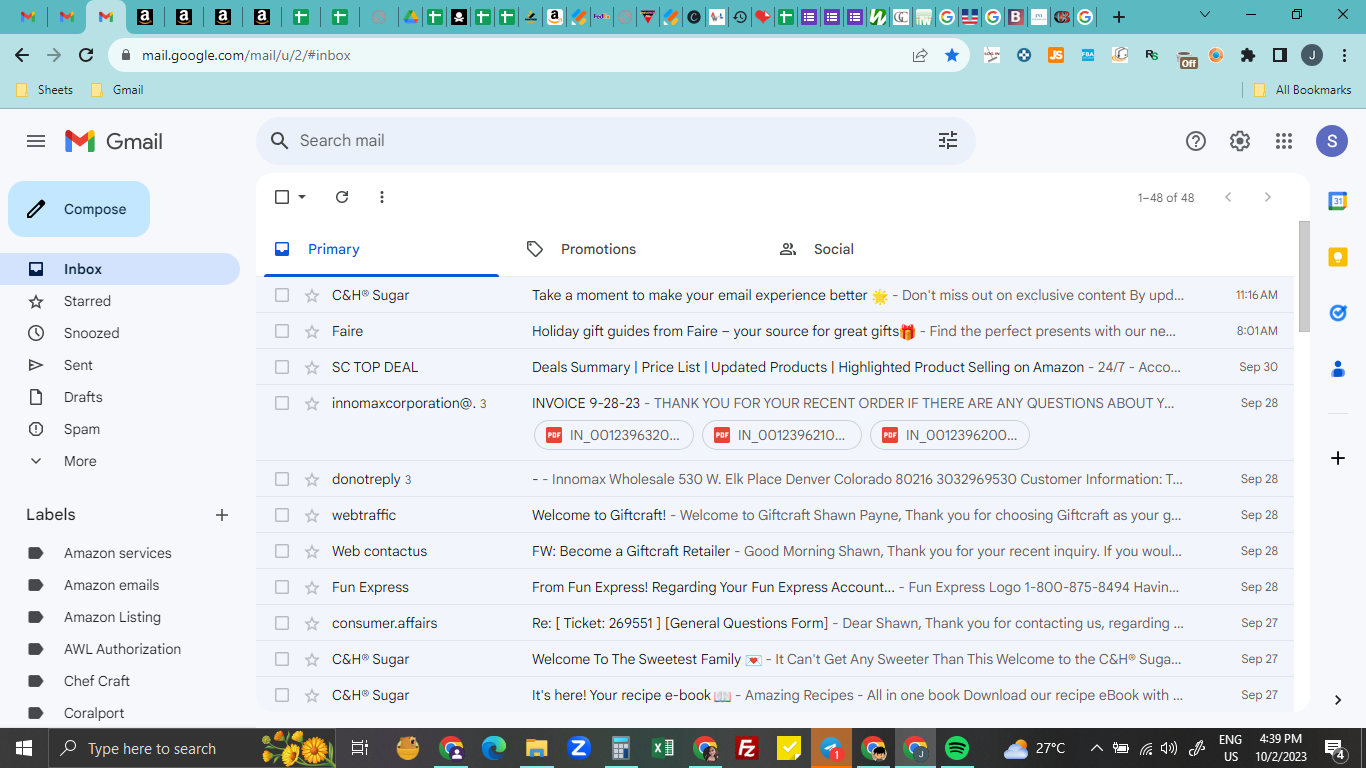Open the Amazon services label
The image size is (1366, 768).
(120, 553)
